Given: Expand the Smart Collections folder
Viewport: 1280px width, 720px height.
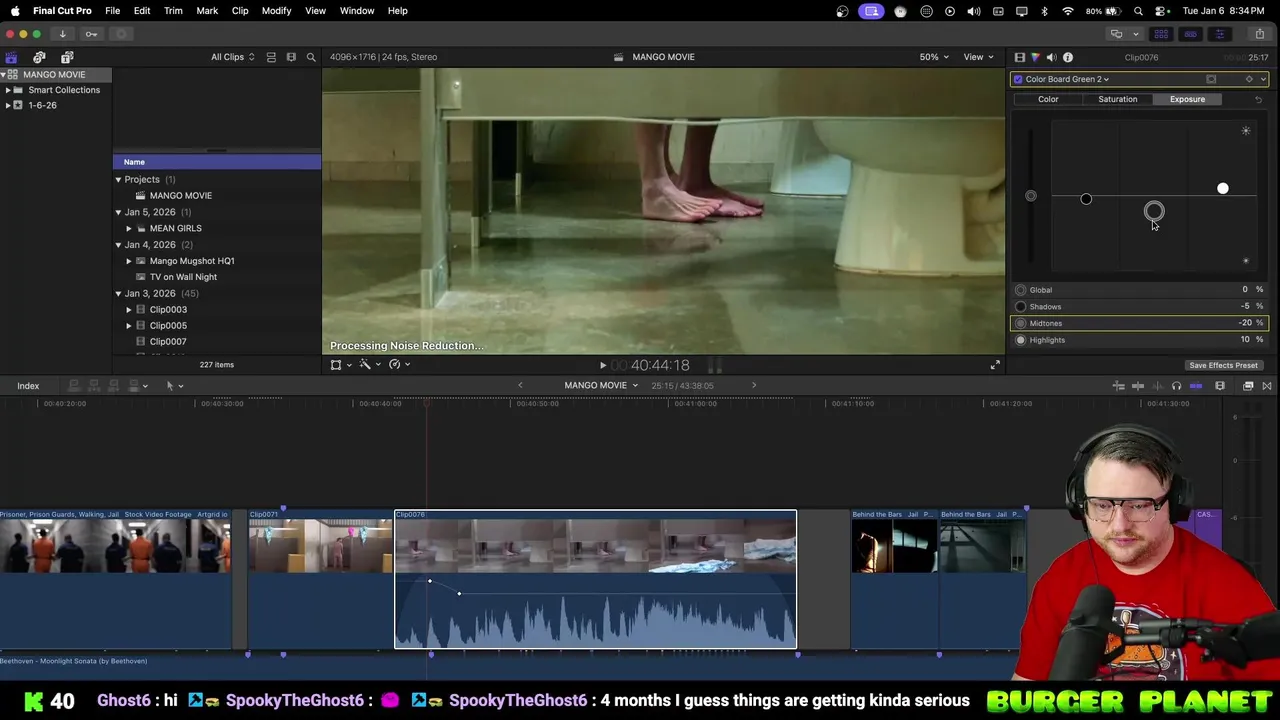Looking at the screenshot, I should [8, 90].
